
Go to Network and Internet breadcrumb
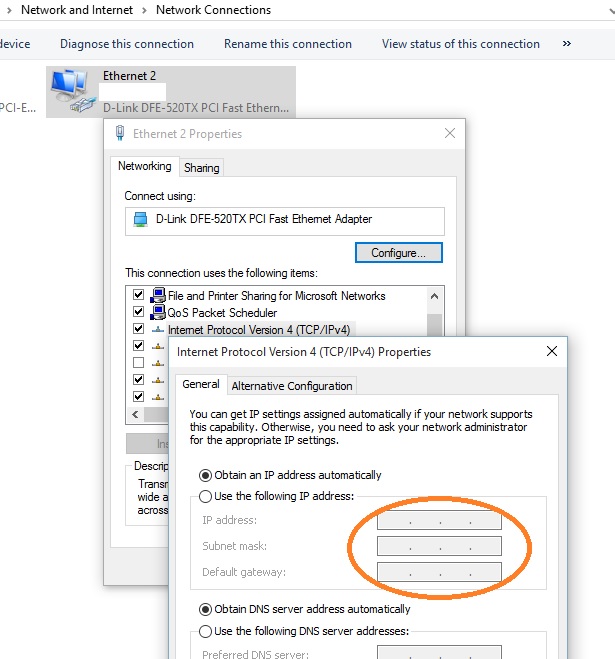pyautogui.click(x=77, y=10)
